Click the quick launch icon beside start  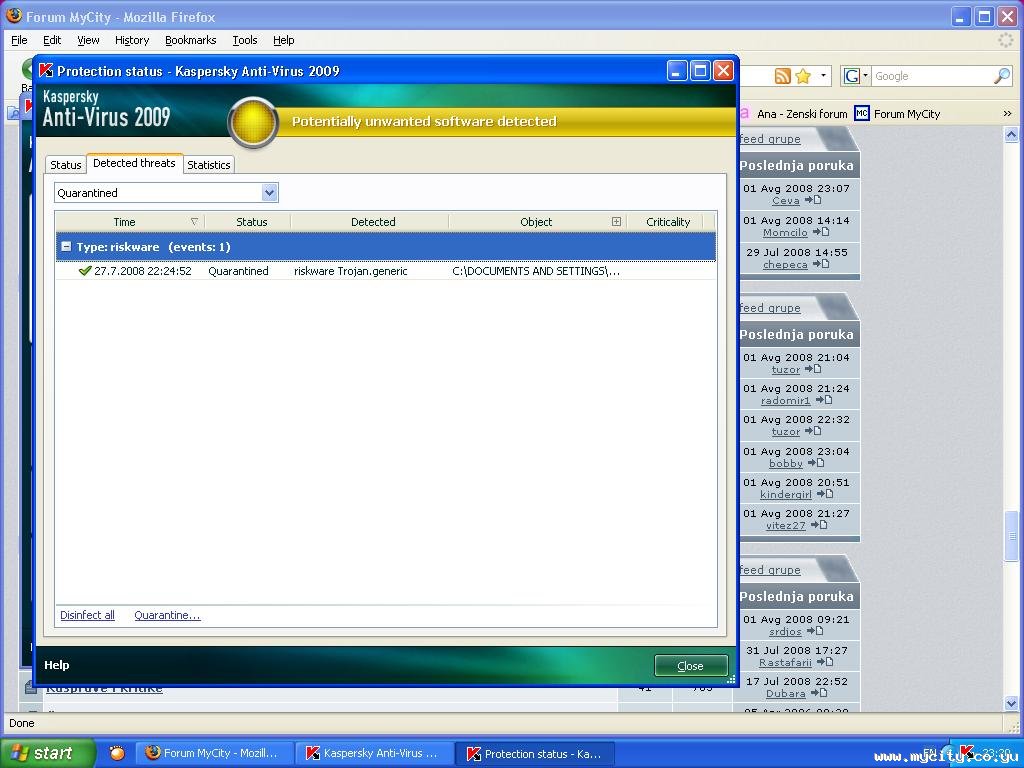tap(117, 753)
